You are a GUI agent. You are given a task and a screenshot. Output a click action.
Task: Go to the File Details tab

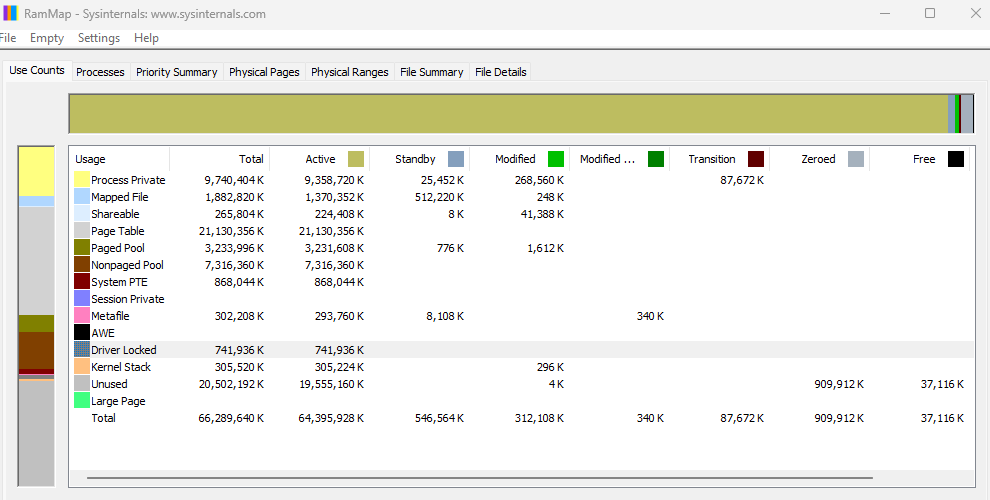click(x=500, y=72)
